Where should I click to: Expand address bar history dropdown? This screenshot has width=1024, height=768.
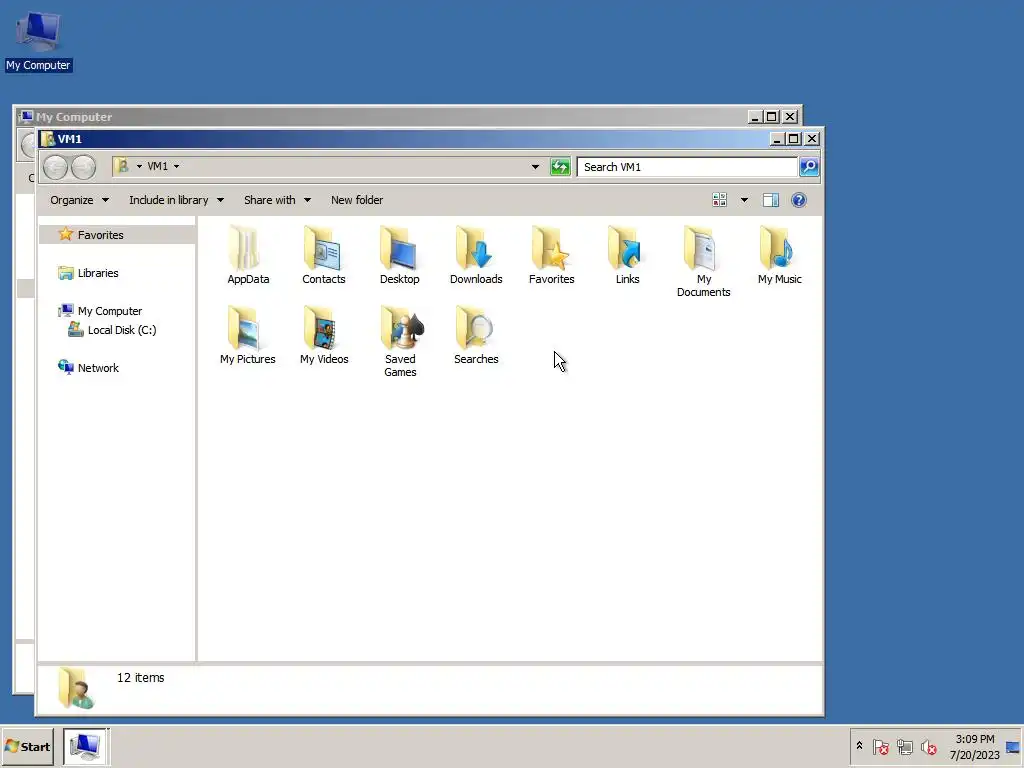[535, 167]
